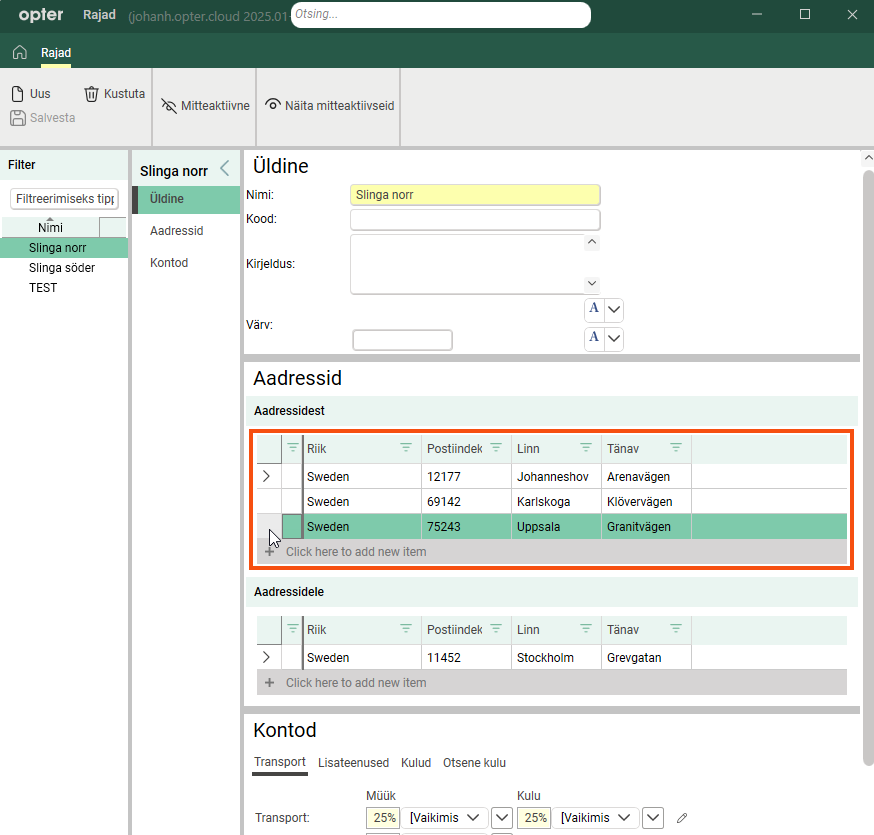
Task: Open the first Värv color picker dropdown
Action: coord(614,309)
